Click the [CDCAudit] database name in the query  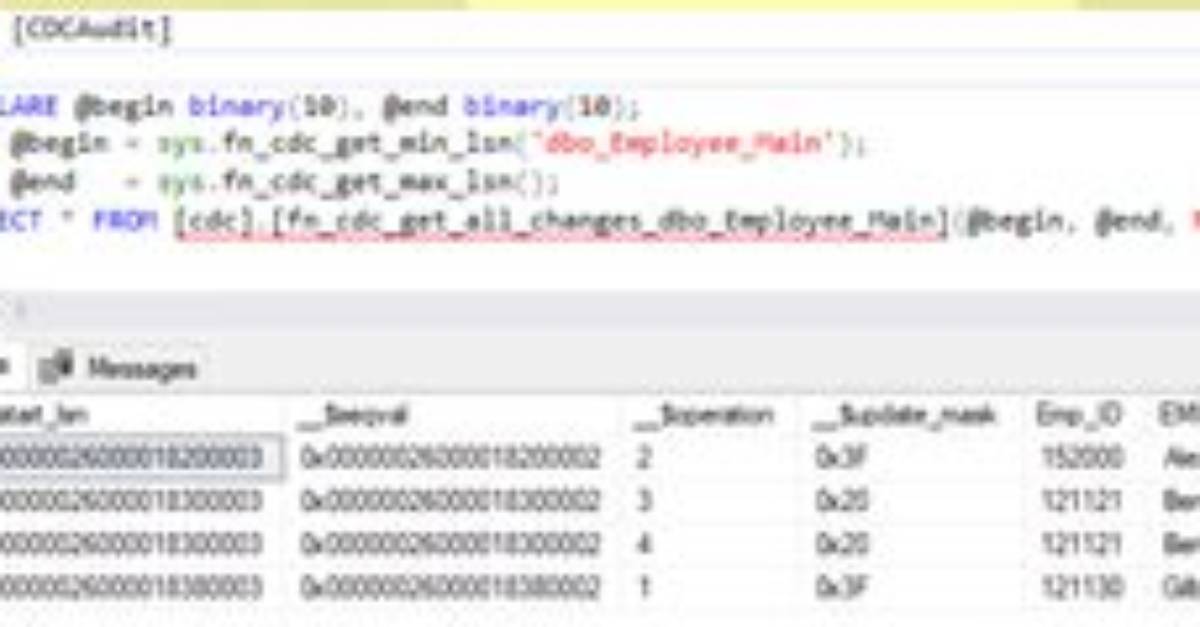tap(92, 30)
